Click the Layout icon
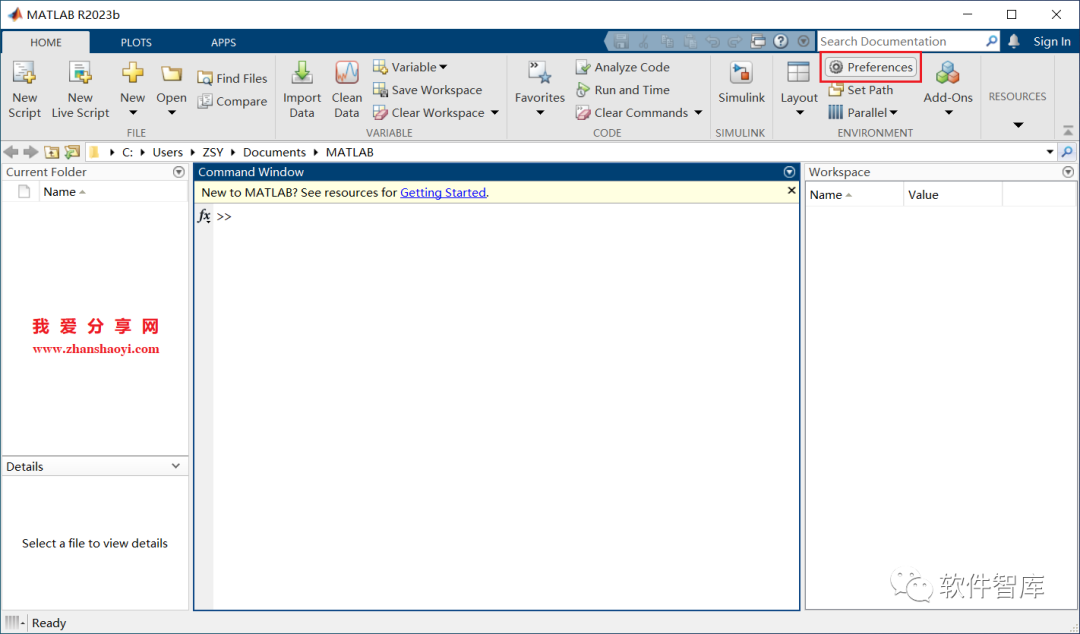1080x634 pixels. coord(798,72)
